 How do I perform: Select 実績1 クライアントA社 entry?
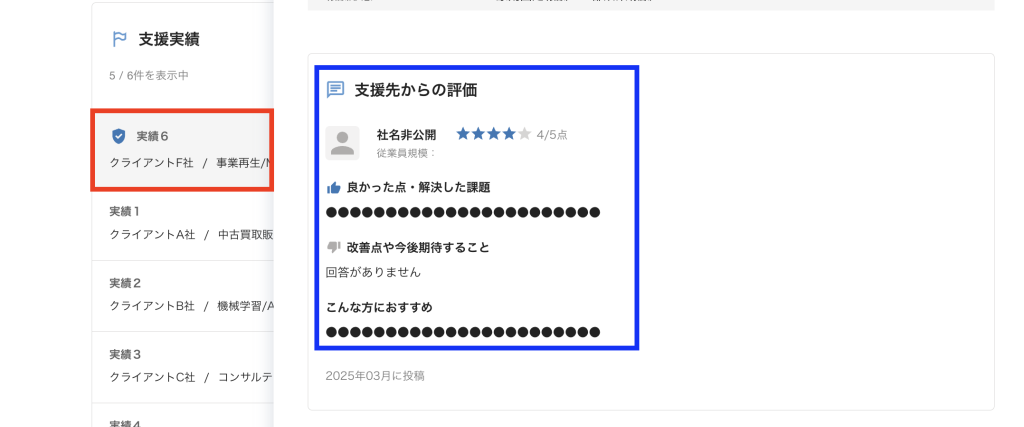coord(182,225)
